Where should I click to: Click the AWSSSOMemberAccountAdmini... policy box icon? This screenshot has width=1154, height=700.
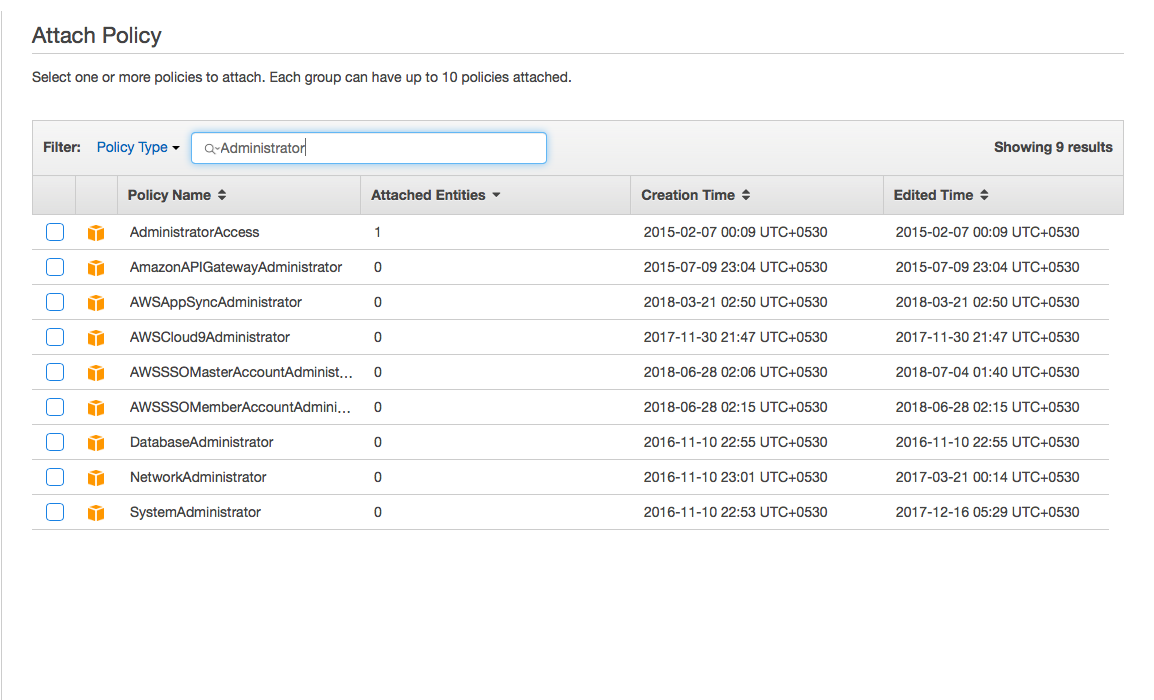point(96,407)
